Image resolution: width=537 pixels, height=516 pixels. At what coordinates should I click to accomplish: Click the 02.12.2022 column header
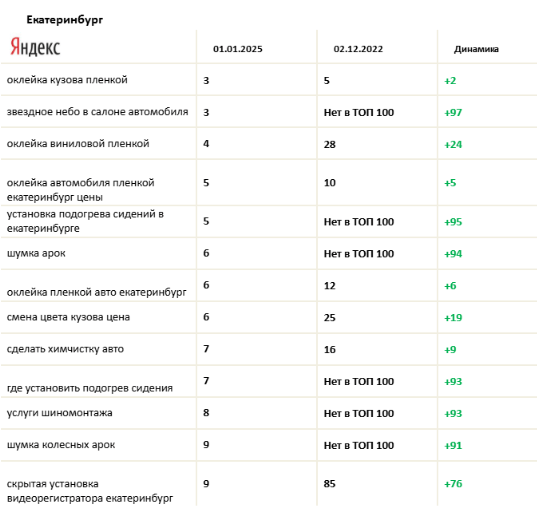pyautogui.click(x=358, y=49)
